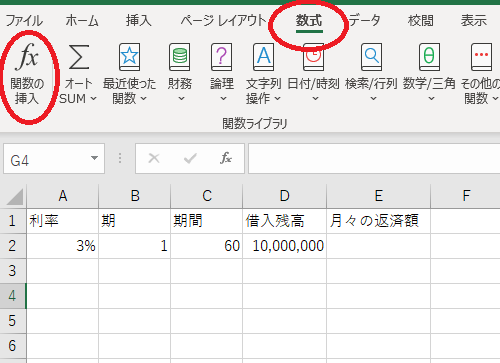Open the 日付/時刻 functions book
The width and height of the screenshot is (500, 363).
click(313, 57)
